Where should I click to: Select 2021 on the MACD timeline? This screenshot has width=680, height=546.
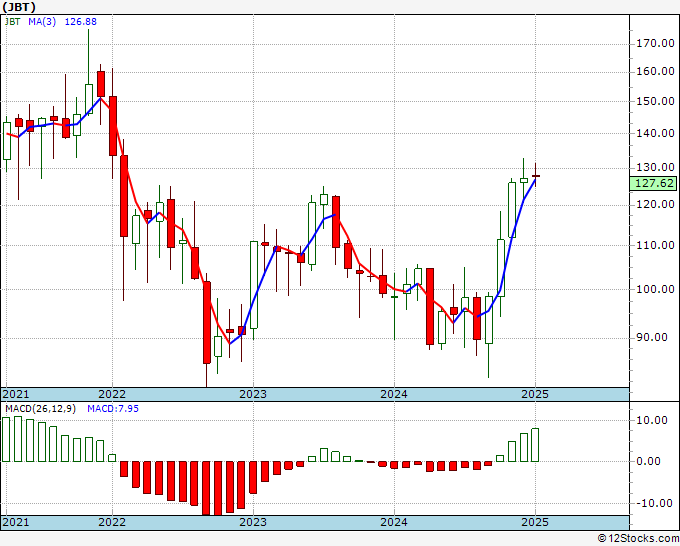[x=16, y=522]
